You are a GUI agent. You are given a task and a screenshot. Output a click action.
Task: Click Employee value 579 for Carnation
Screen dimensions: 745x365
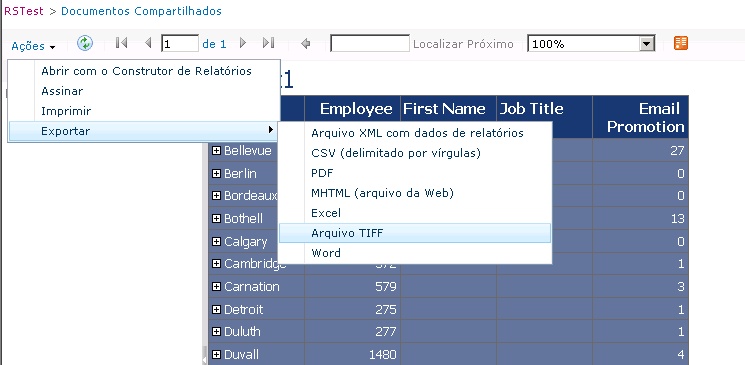(385, 287)
